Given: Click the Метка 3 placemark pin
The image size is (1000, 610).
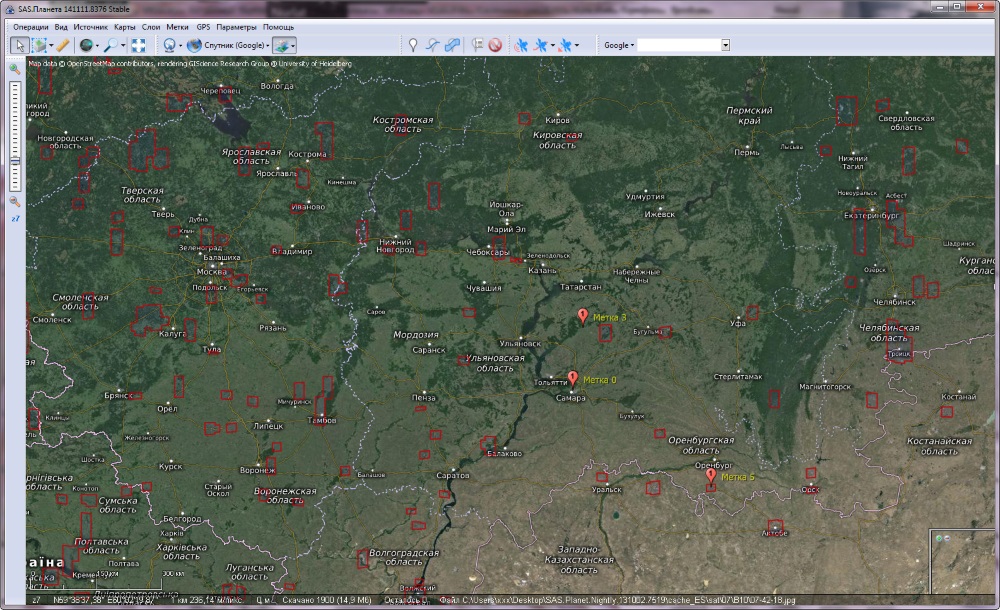Looking at the screenshot, I should click(x=583, y=316).
